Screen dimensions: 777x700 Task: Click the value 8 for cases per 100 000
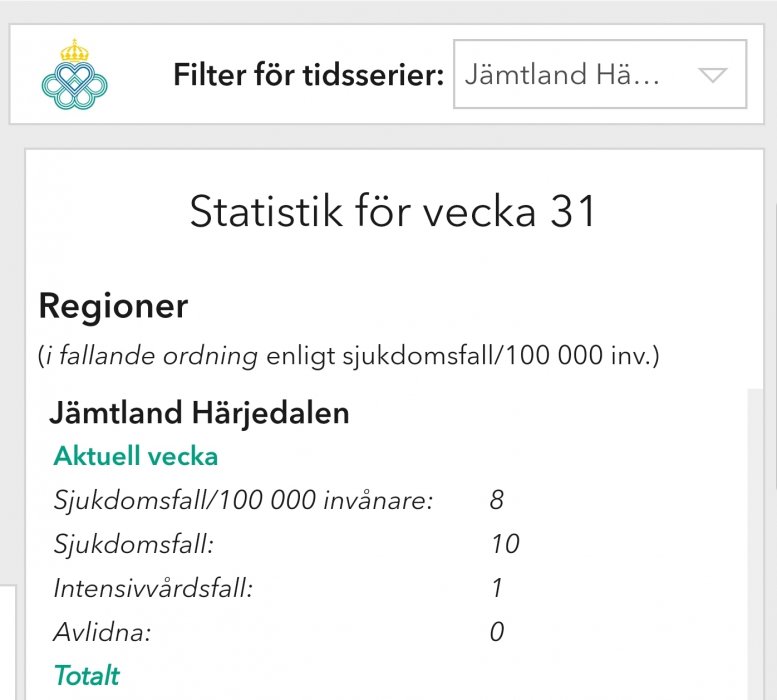[497, 500]
